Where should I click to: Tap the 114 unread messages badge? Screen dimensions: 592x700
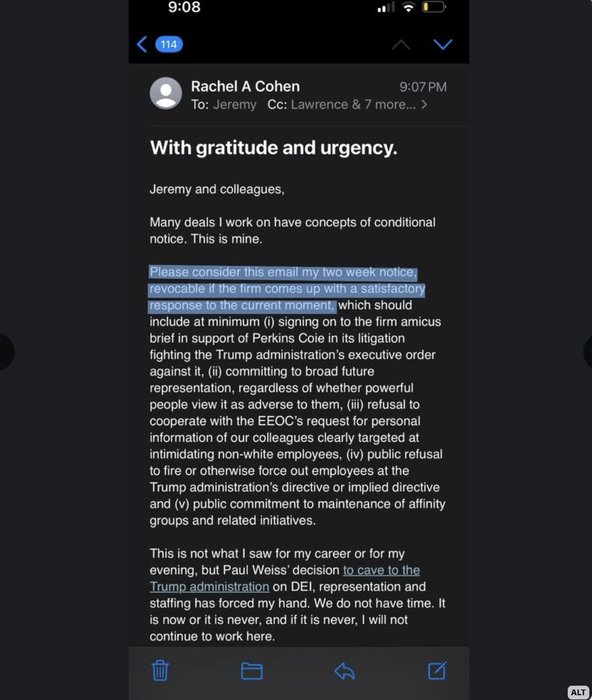169,44
